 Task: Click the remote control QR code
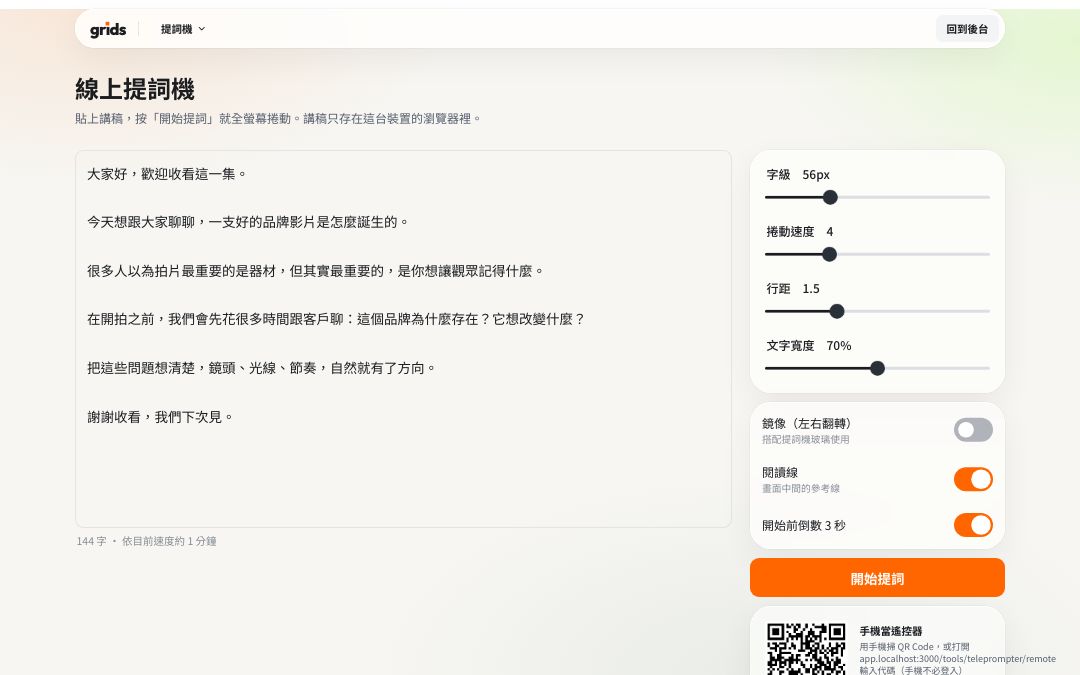tap(806, 650)
